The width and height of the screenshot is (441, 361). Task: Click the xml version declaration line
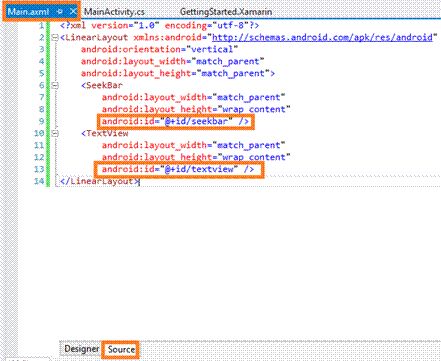click(159, 25)
